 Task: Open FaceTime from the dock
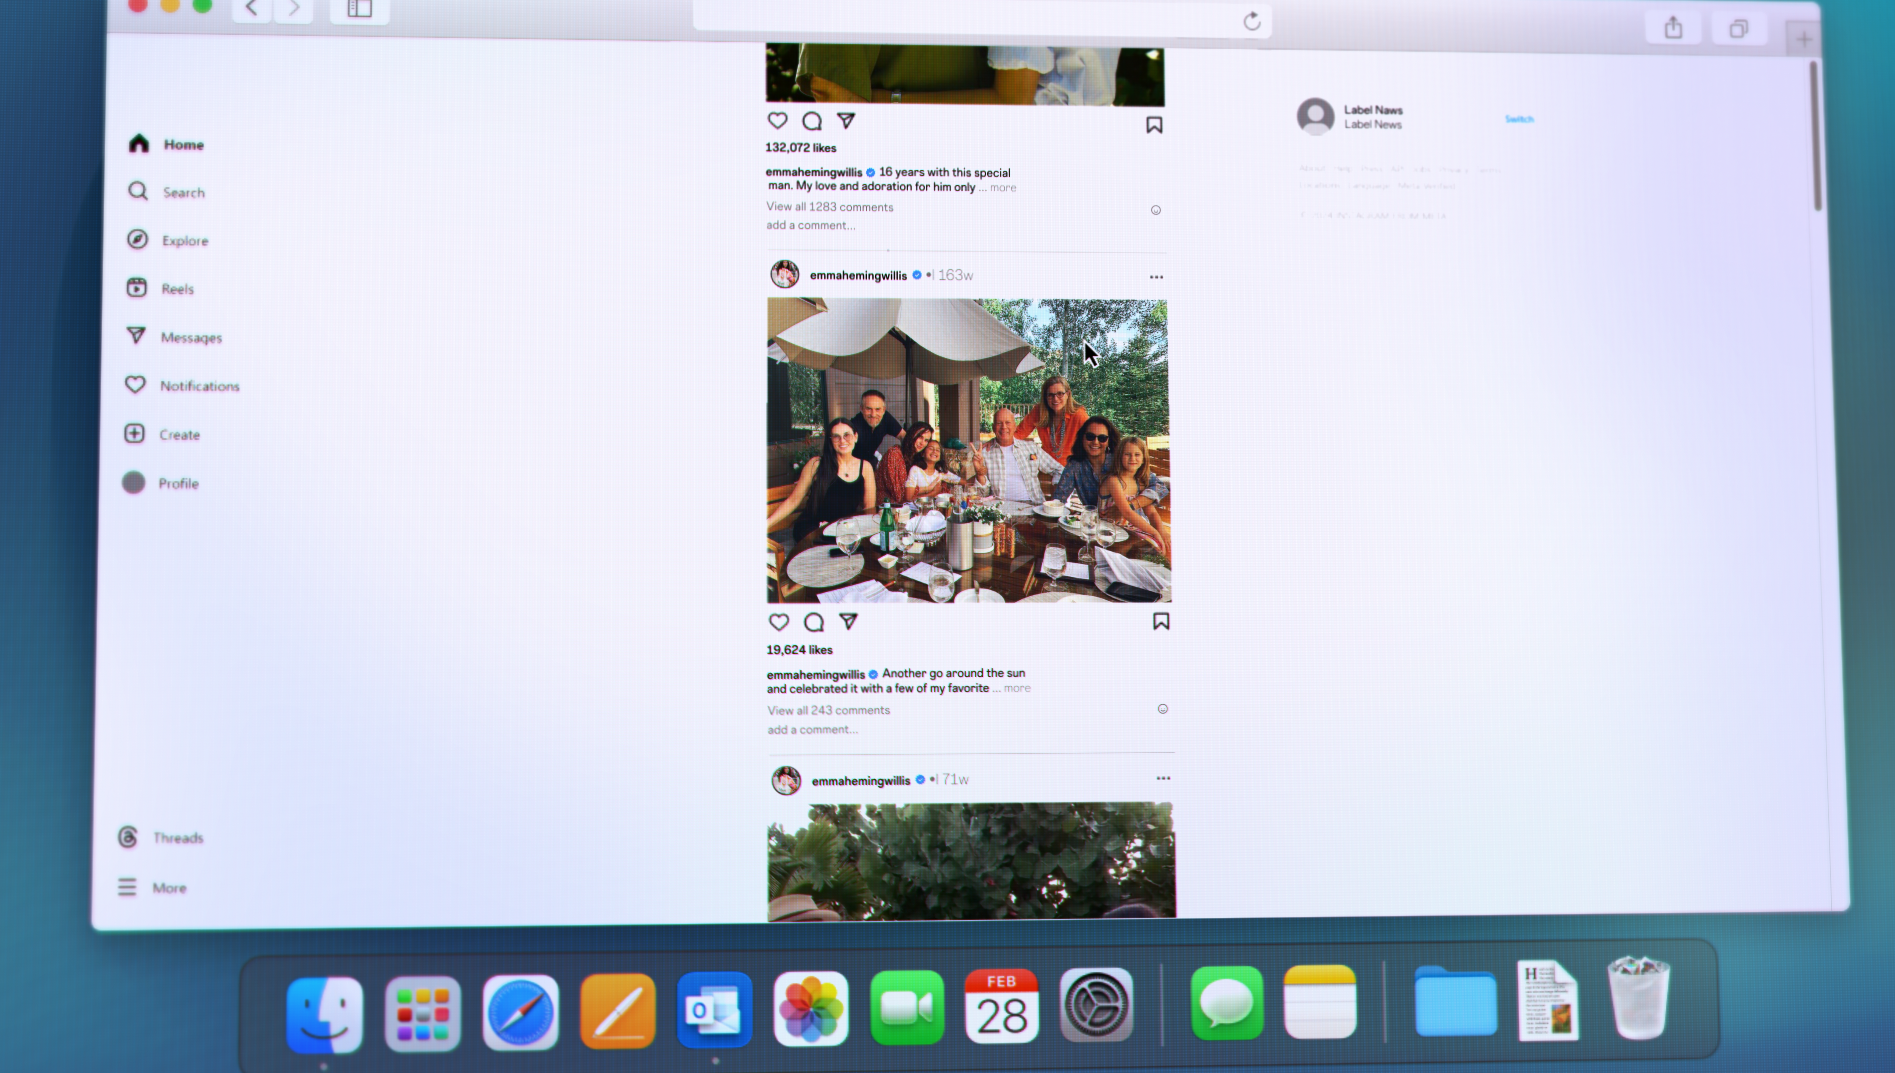coord(907,1008)
